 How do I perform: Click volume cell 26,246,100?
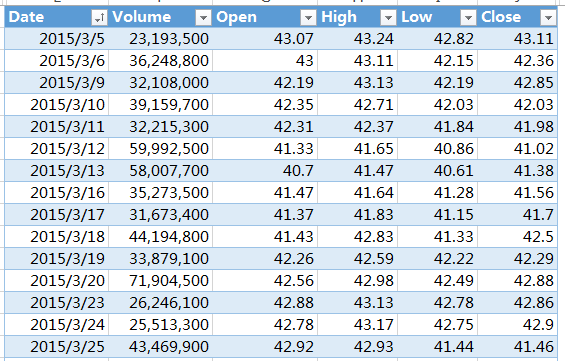point(160,302)
